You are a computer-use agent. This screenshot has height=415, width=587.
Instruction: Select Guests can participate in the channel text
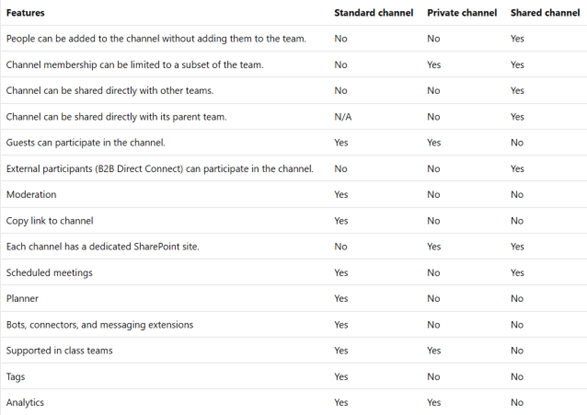pyautogui.click(x=85, y=143)
